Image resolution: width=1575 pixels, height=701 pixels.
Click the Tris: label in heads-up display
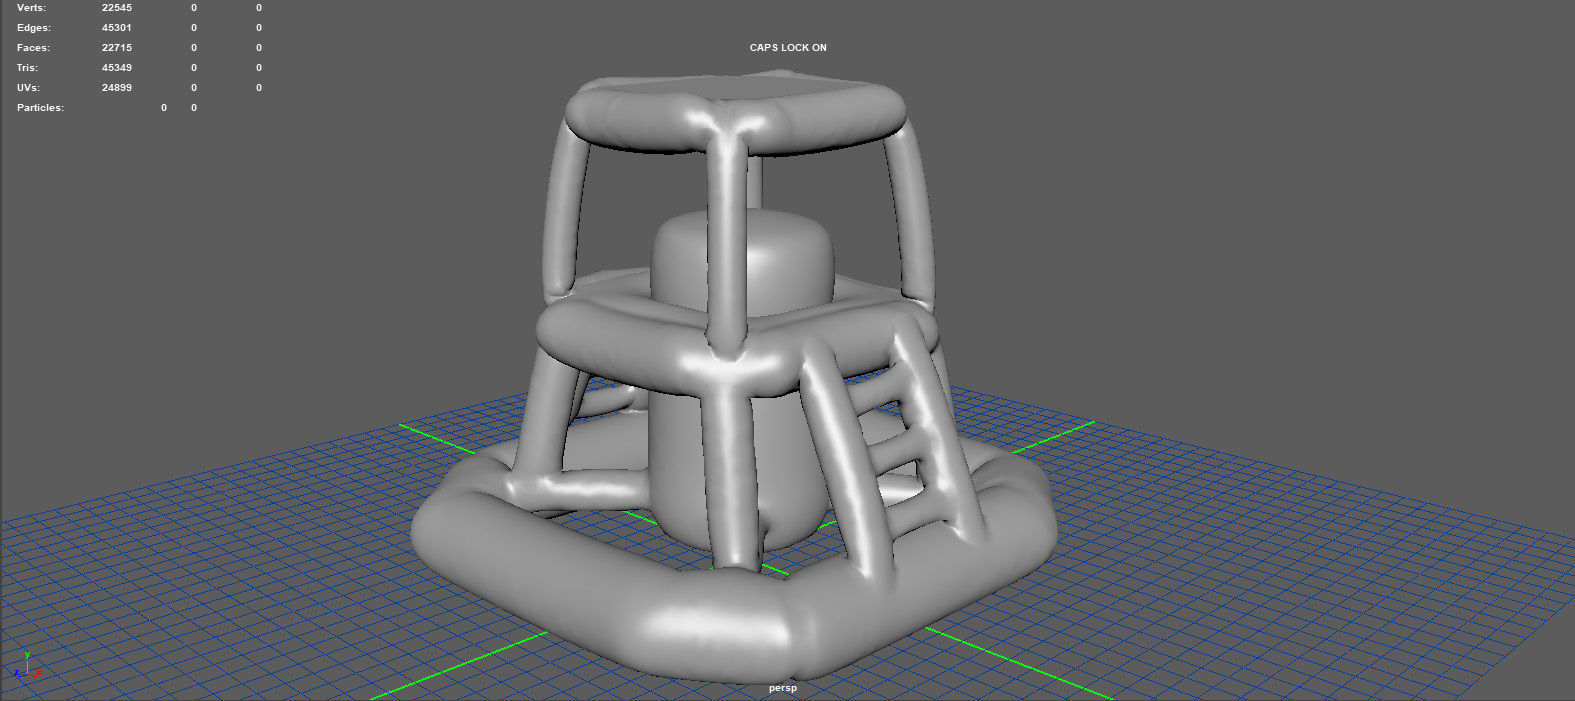point(27,68)
